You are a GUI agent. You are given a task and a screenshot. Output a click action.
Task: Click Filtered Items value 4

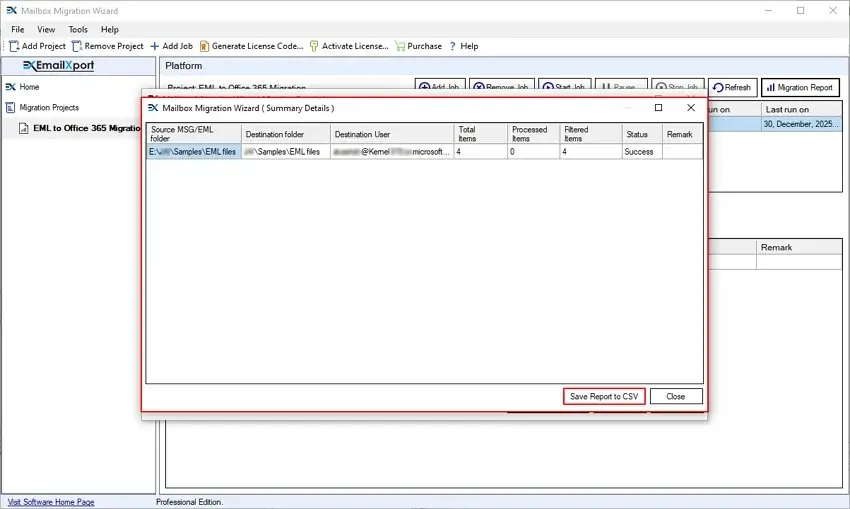coord(591,152)
